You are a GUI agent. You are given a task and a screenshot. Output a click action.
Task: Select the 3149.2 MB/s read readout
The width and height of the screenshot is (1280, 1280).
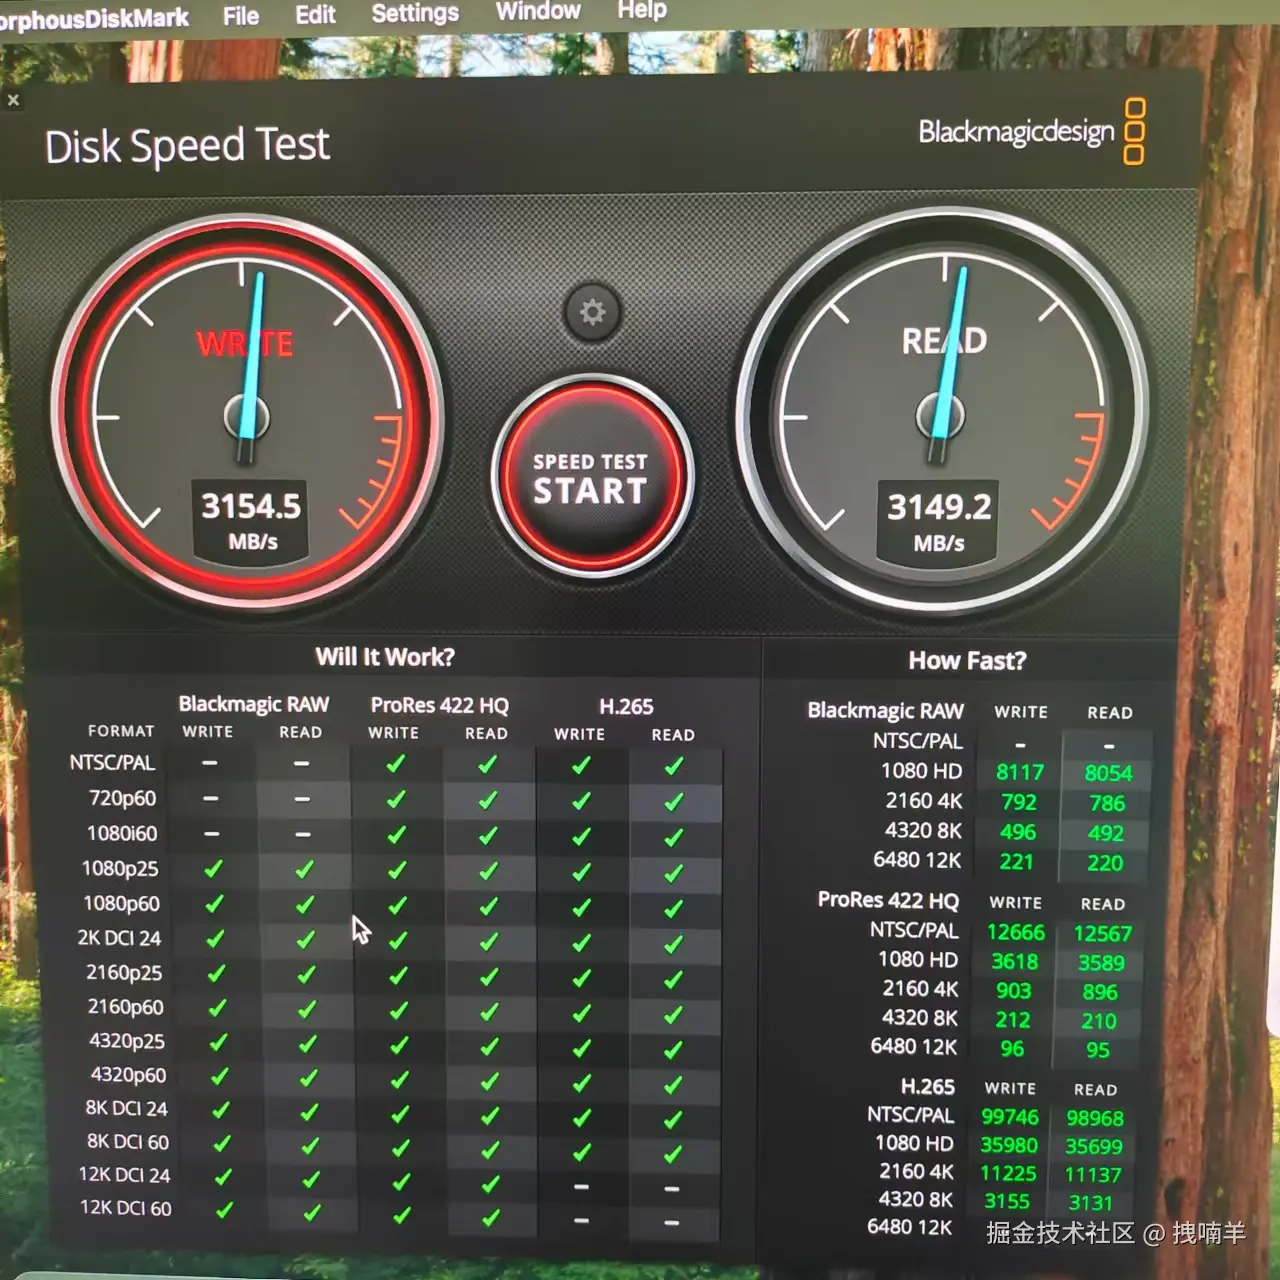(x=939, y=508)
